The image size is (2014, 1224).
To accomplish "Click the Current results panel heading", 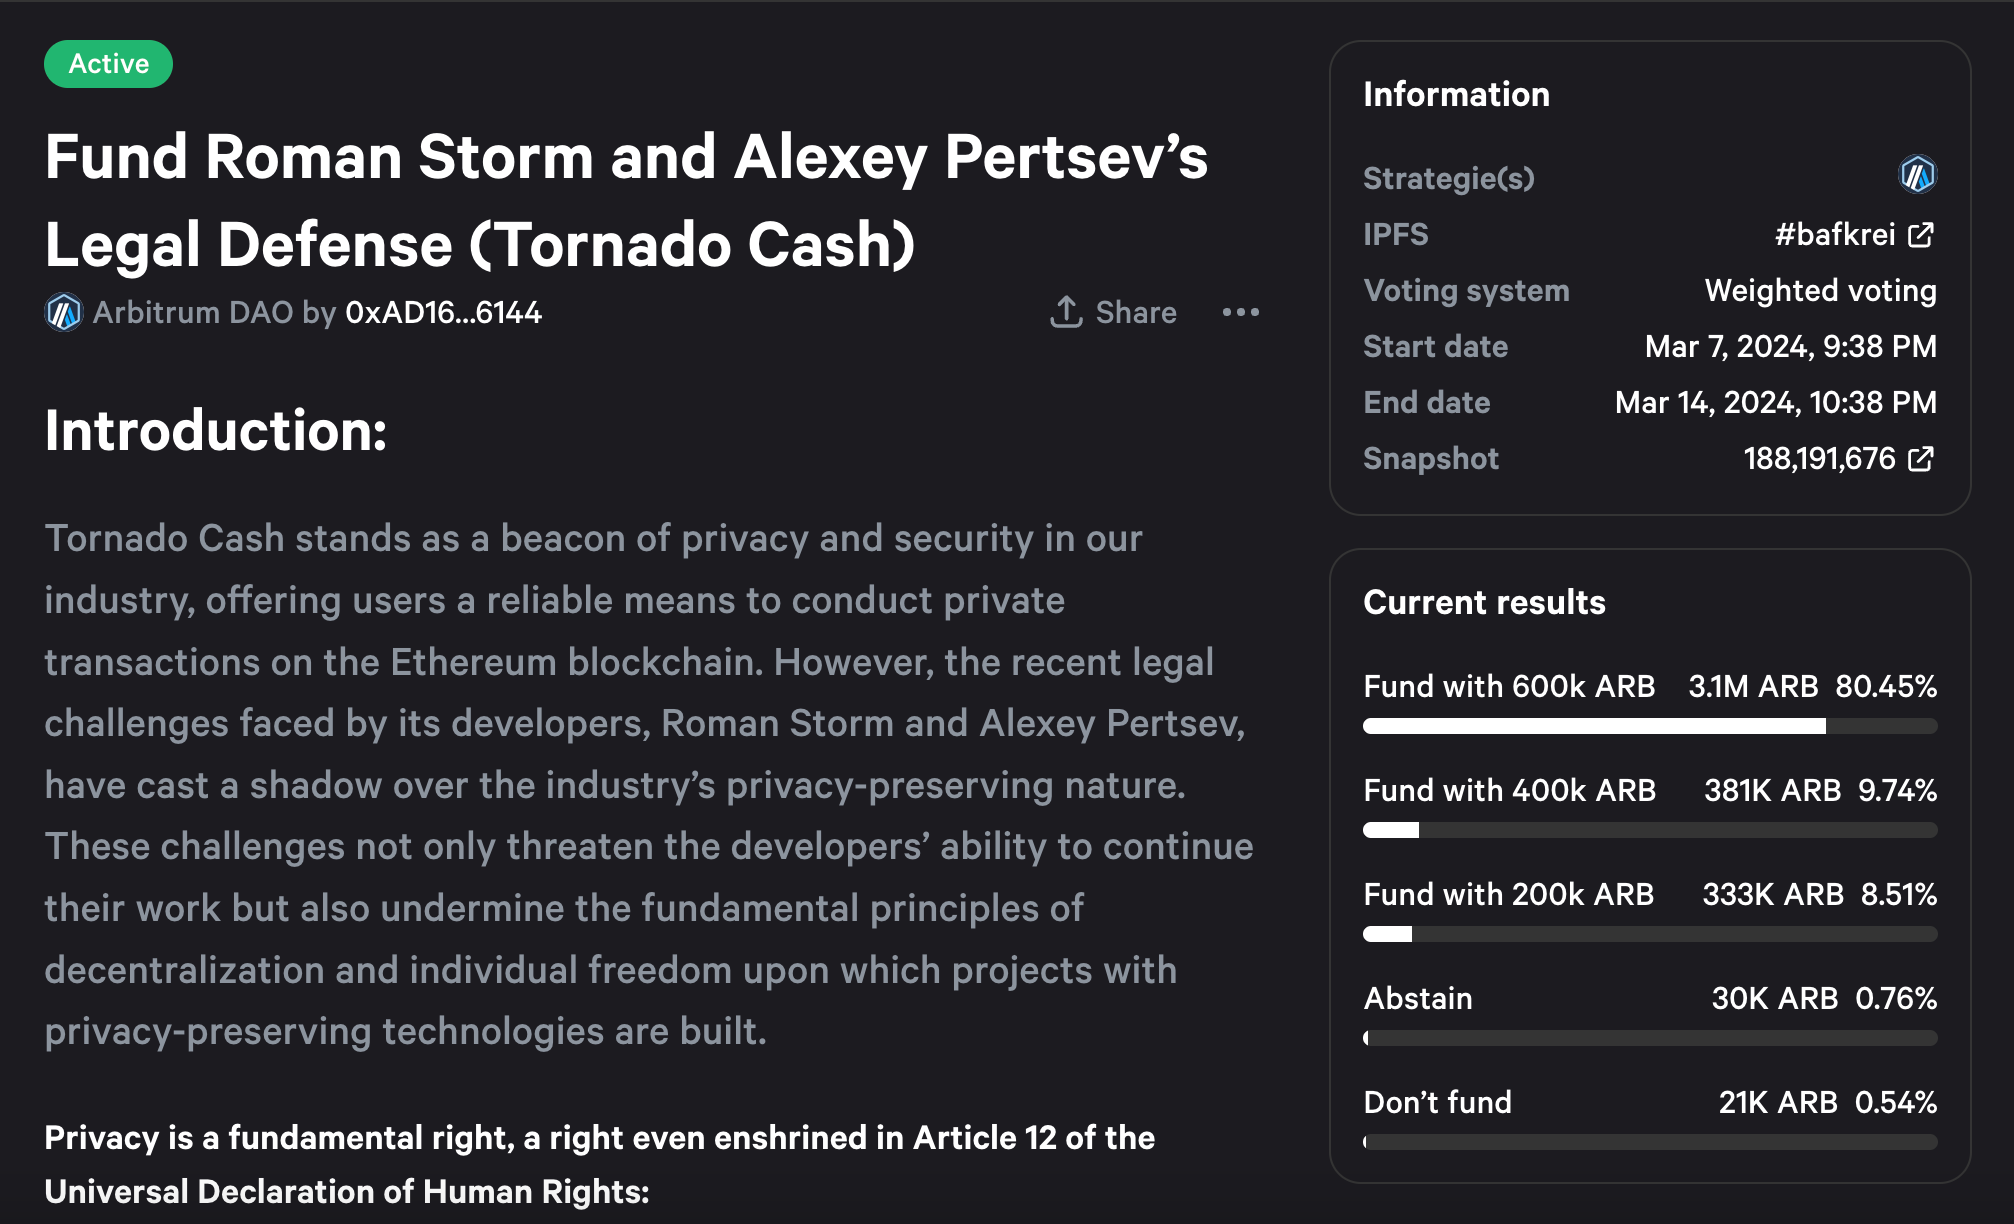I will point(1484,603).
